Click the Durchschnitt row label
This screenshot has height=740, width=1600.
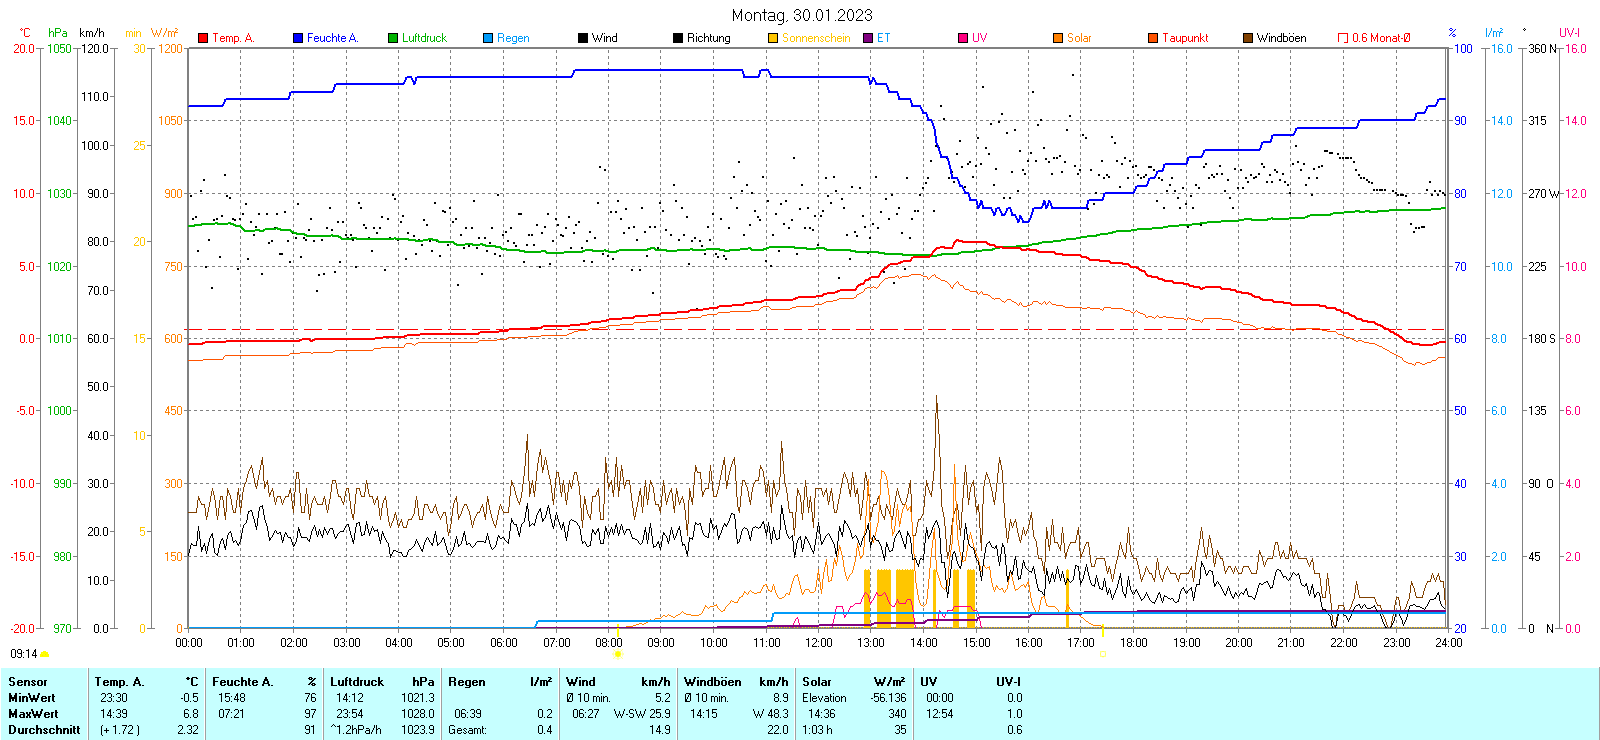[44, 730]
